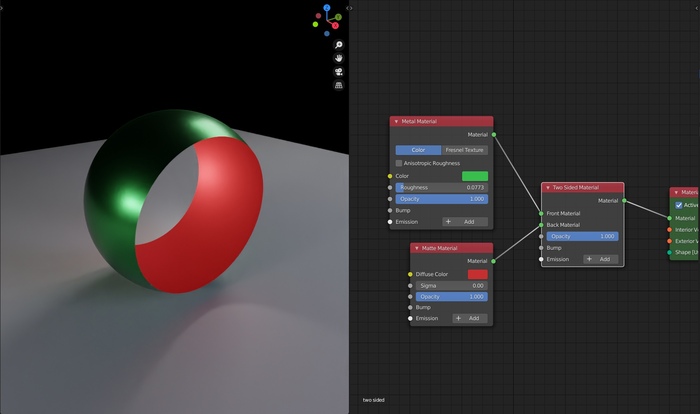The image size is (700, 414).
Task: Enable Anisotropic Roughness checkbox
Action: tap(400, 163)
